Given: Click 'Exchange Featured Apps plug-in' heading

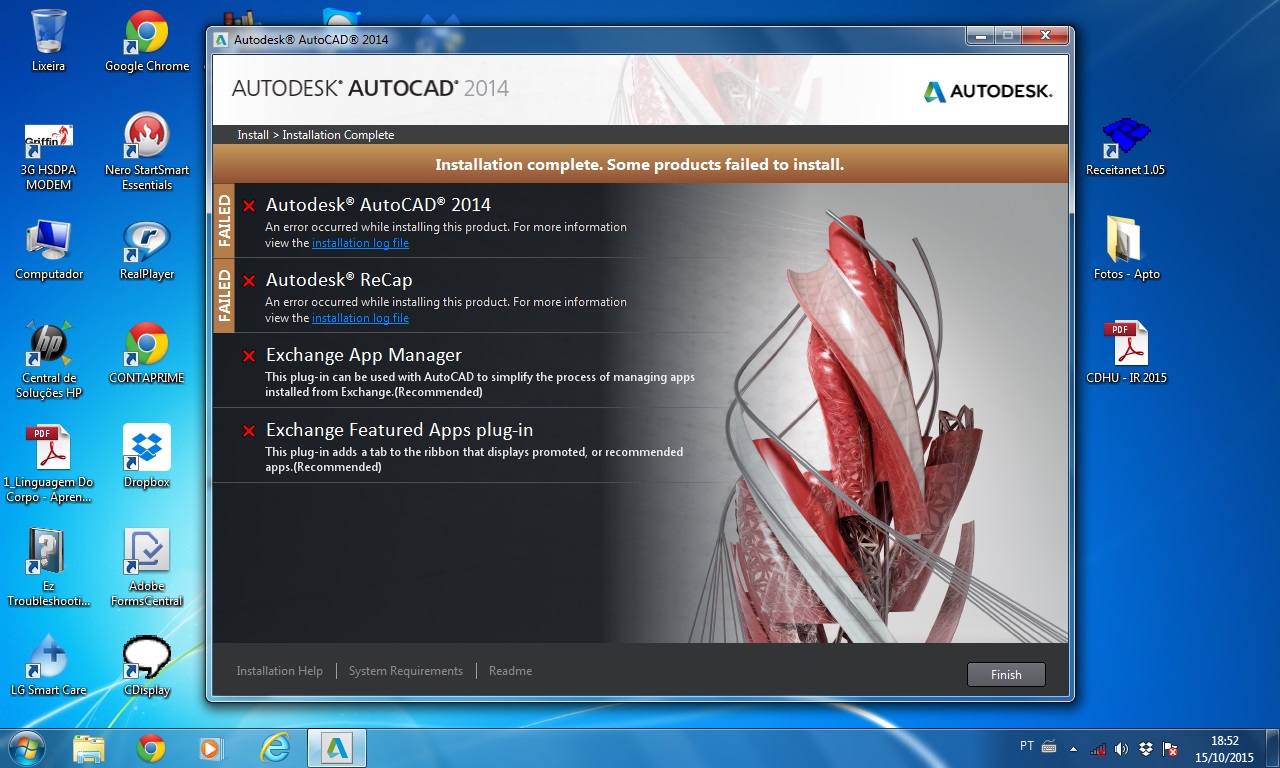Looking at the screenshot, I should click(x=399, y=431).
